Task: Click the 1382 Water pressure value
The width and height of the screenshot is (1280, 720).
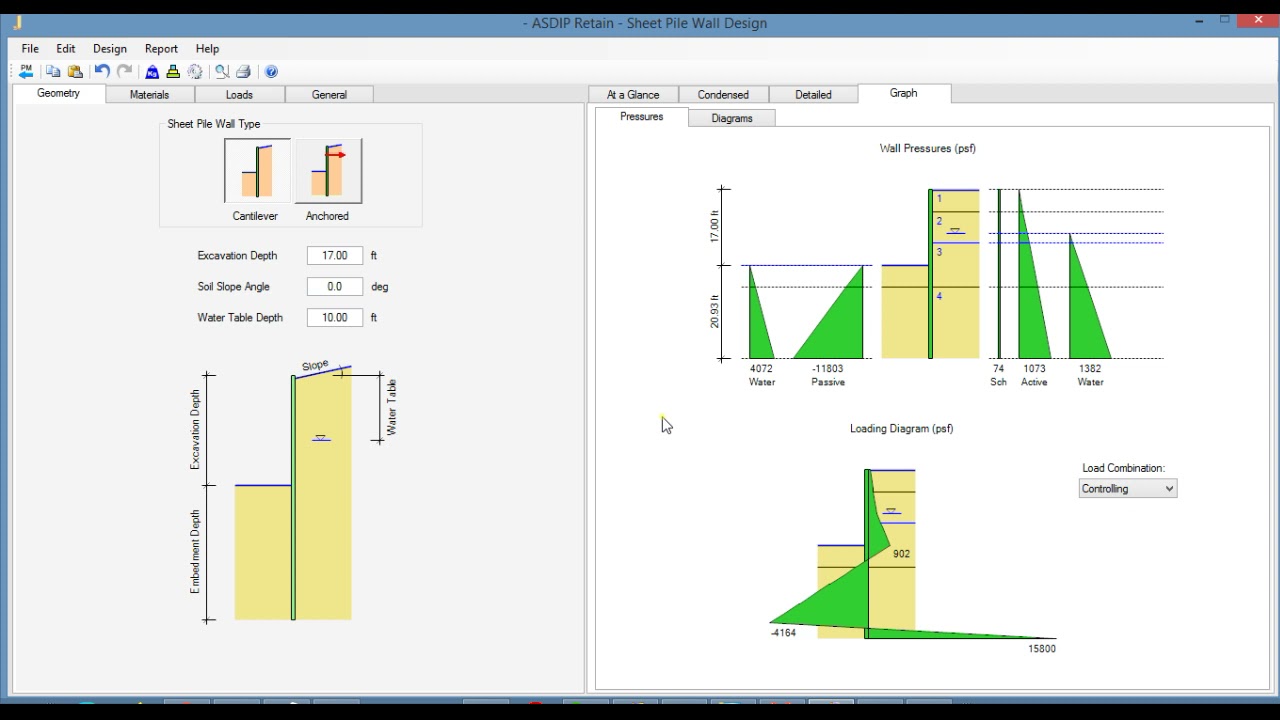Action: coord(1090,369)
